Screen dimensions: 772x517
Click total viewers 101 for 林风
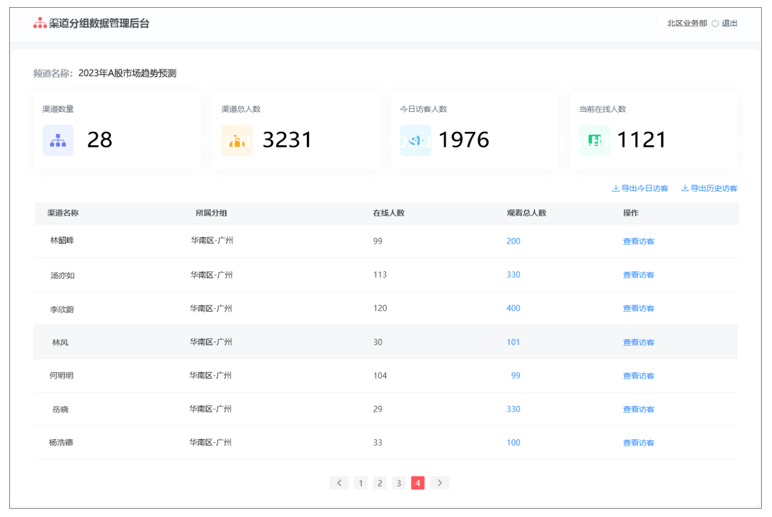pos(513,342)
